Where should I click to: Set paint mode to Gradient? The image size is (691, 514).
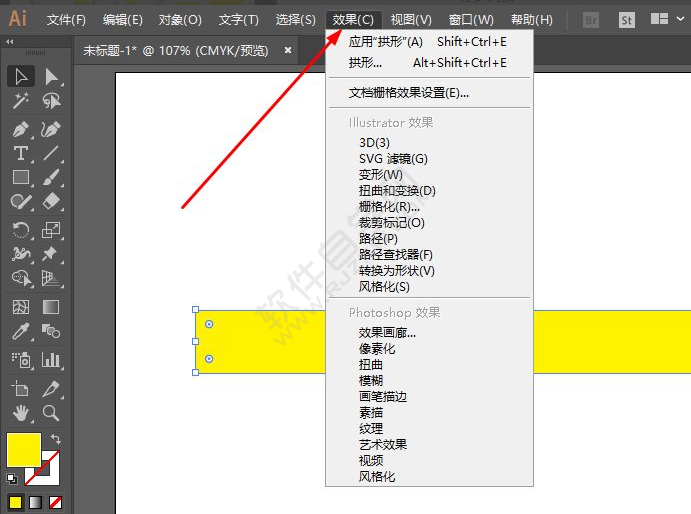pos(35,502)
